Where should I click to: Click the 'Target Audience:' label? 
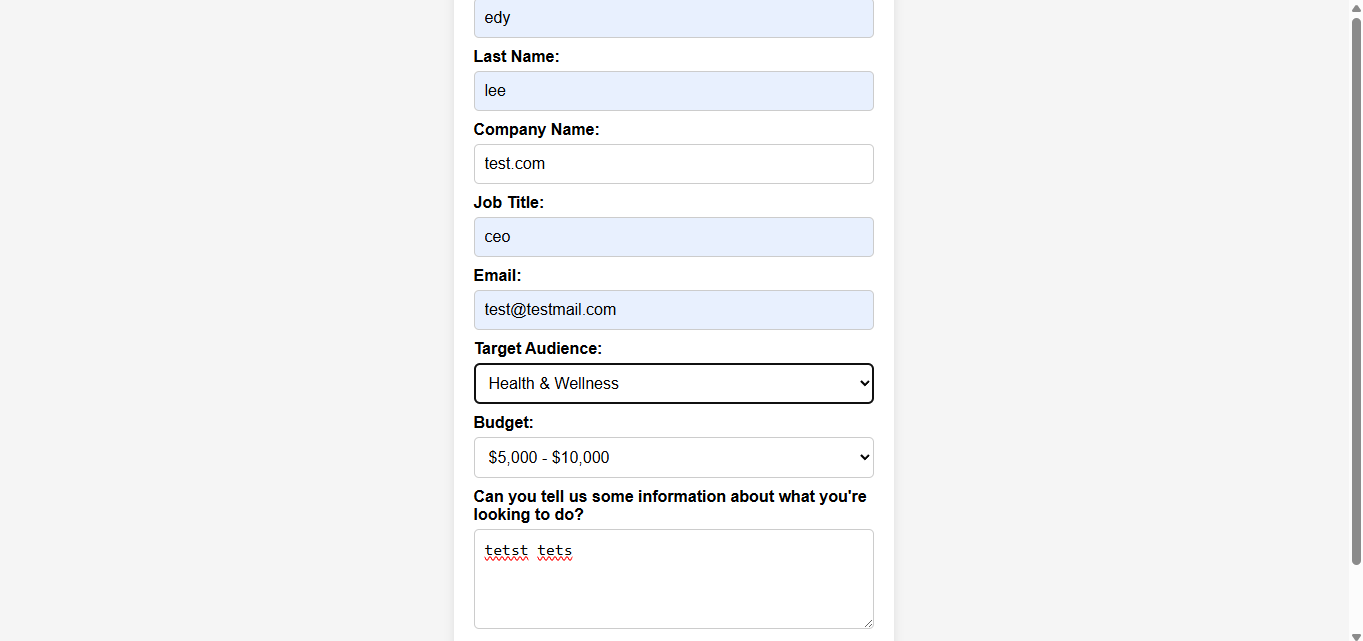click(x=538, y=349)
